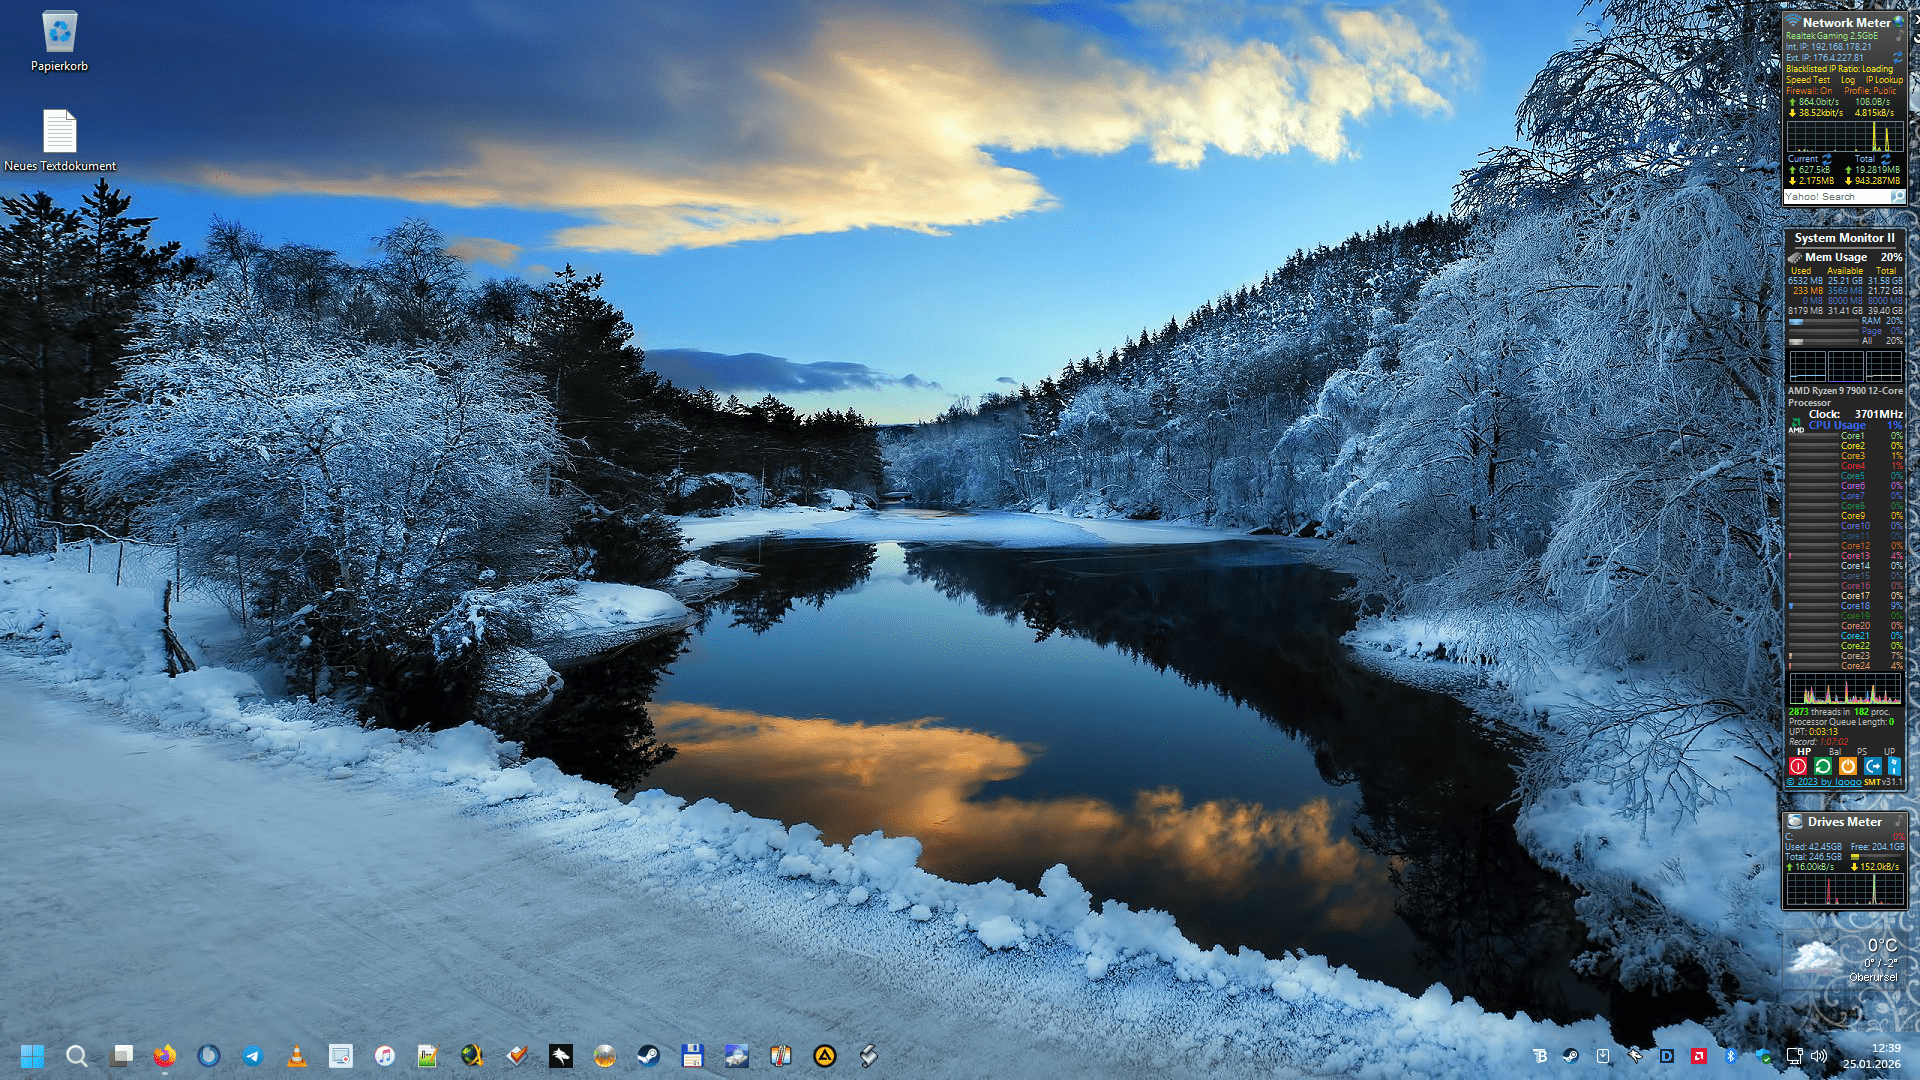Select the HP power profile in System Monitor II
This screenshot has width=1920, height=1080.
point(1803,751)
